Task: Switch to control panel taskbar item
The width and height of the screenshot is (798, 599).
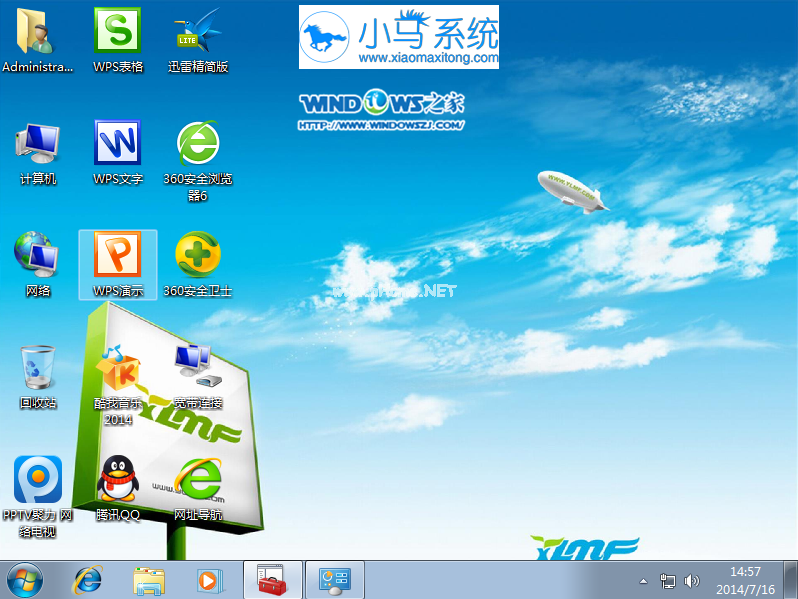Action: tap(334, 580)
